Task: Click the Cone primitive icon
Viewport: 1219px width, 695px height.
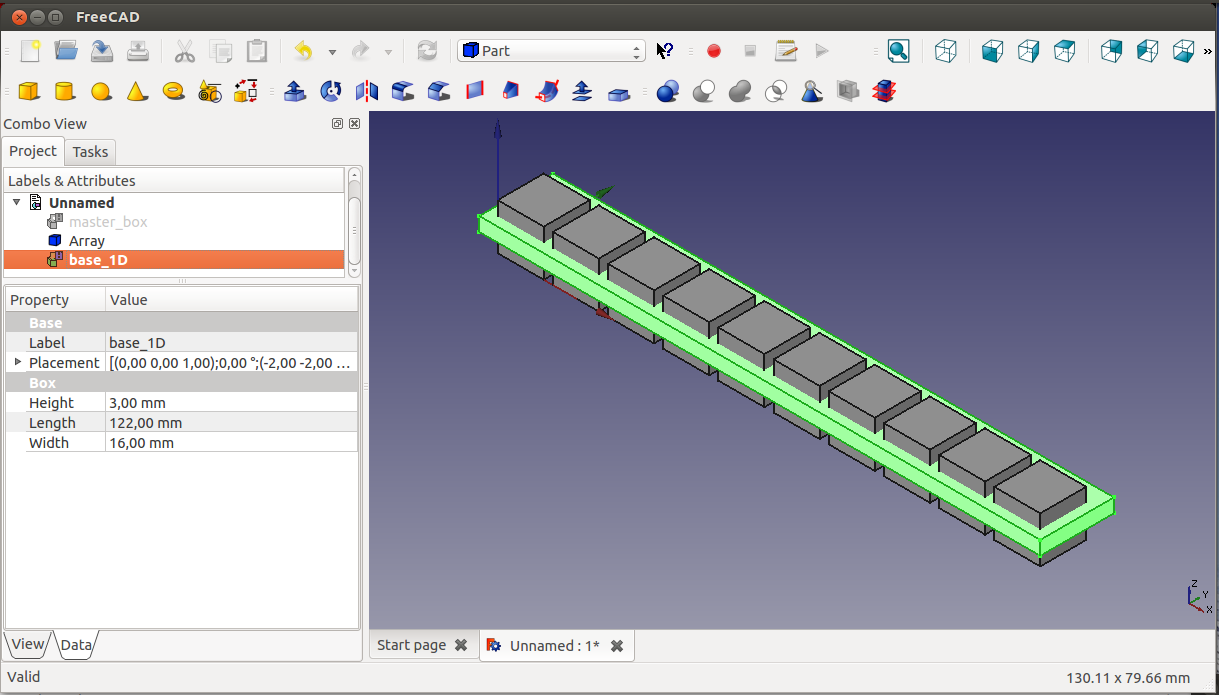Action: tap(137, 92)
